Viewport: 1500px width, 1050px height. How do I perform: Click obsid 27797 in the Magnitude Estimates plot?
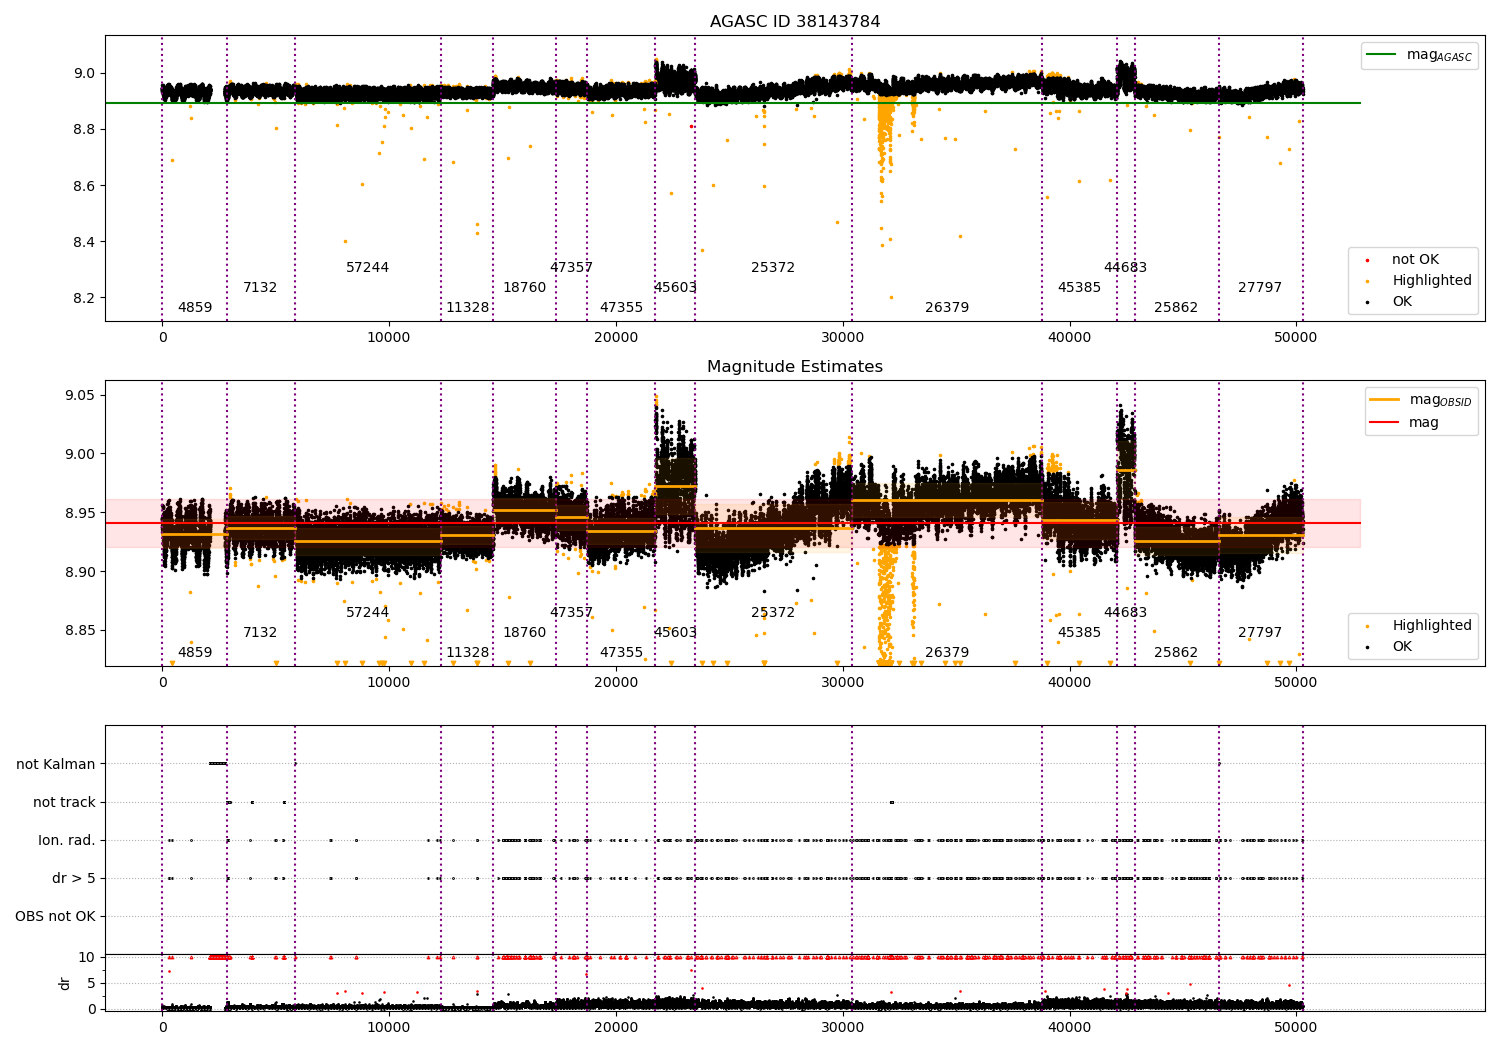1260,633
